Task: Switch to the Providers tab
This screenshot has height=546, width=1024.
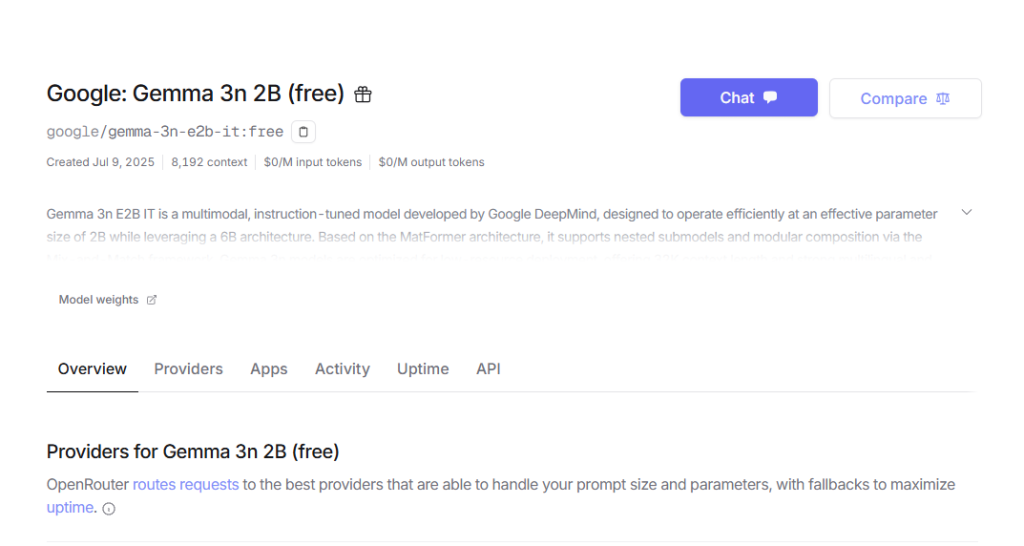Action: tap(188, 369)
